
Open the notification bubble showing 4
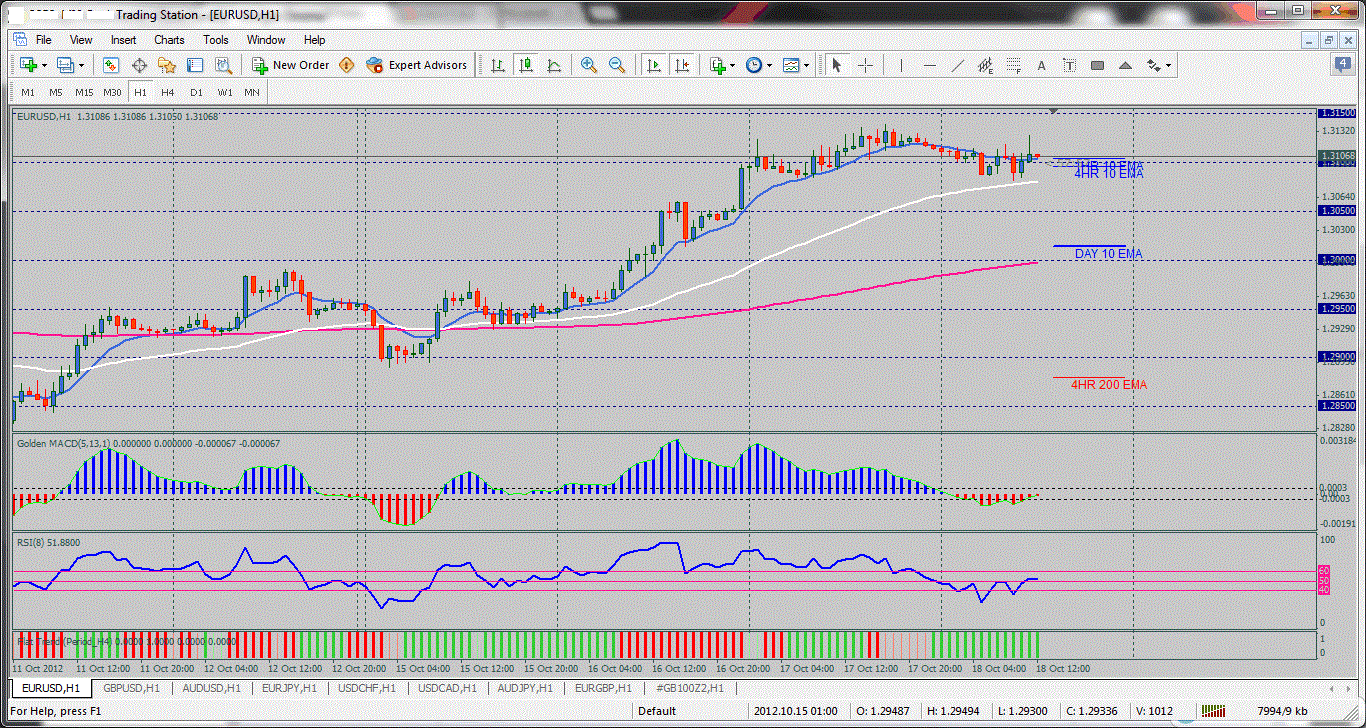tap(1343, 65)
